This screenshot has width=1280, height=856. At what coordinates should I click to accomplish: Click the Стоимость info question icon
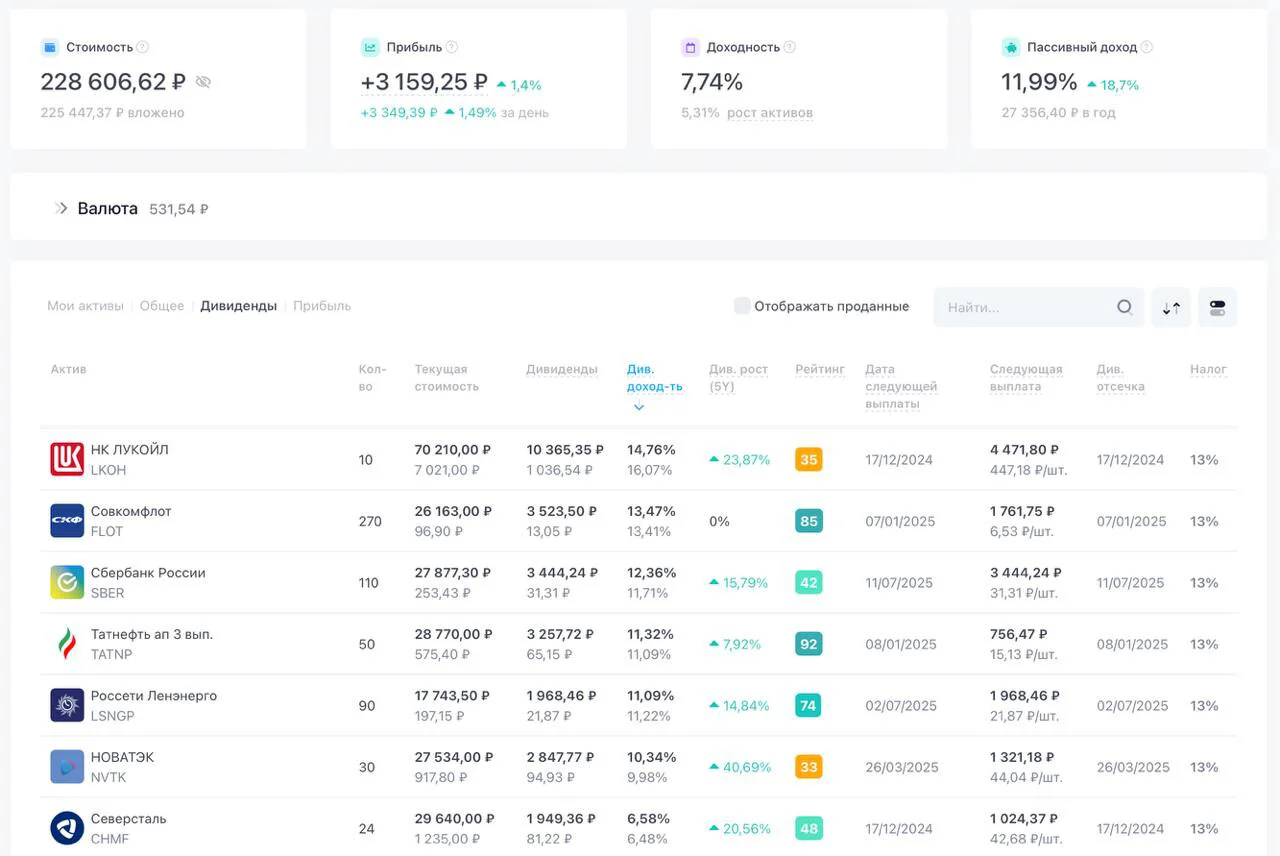[x=142, y=47]
